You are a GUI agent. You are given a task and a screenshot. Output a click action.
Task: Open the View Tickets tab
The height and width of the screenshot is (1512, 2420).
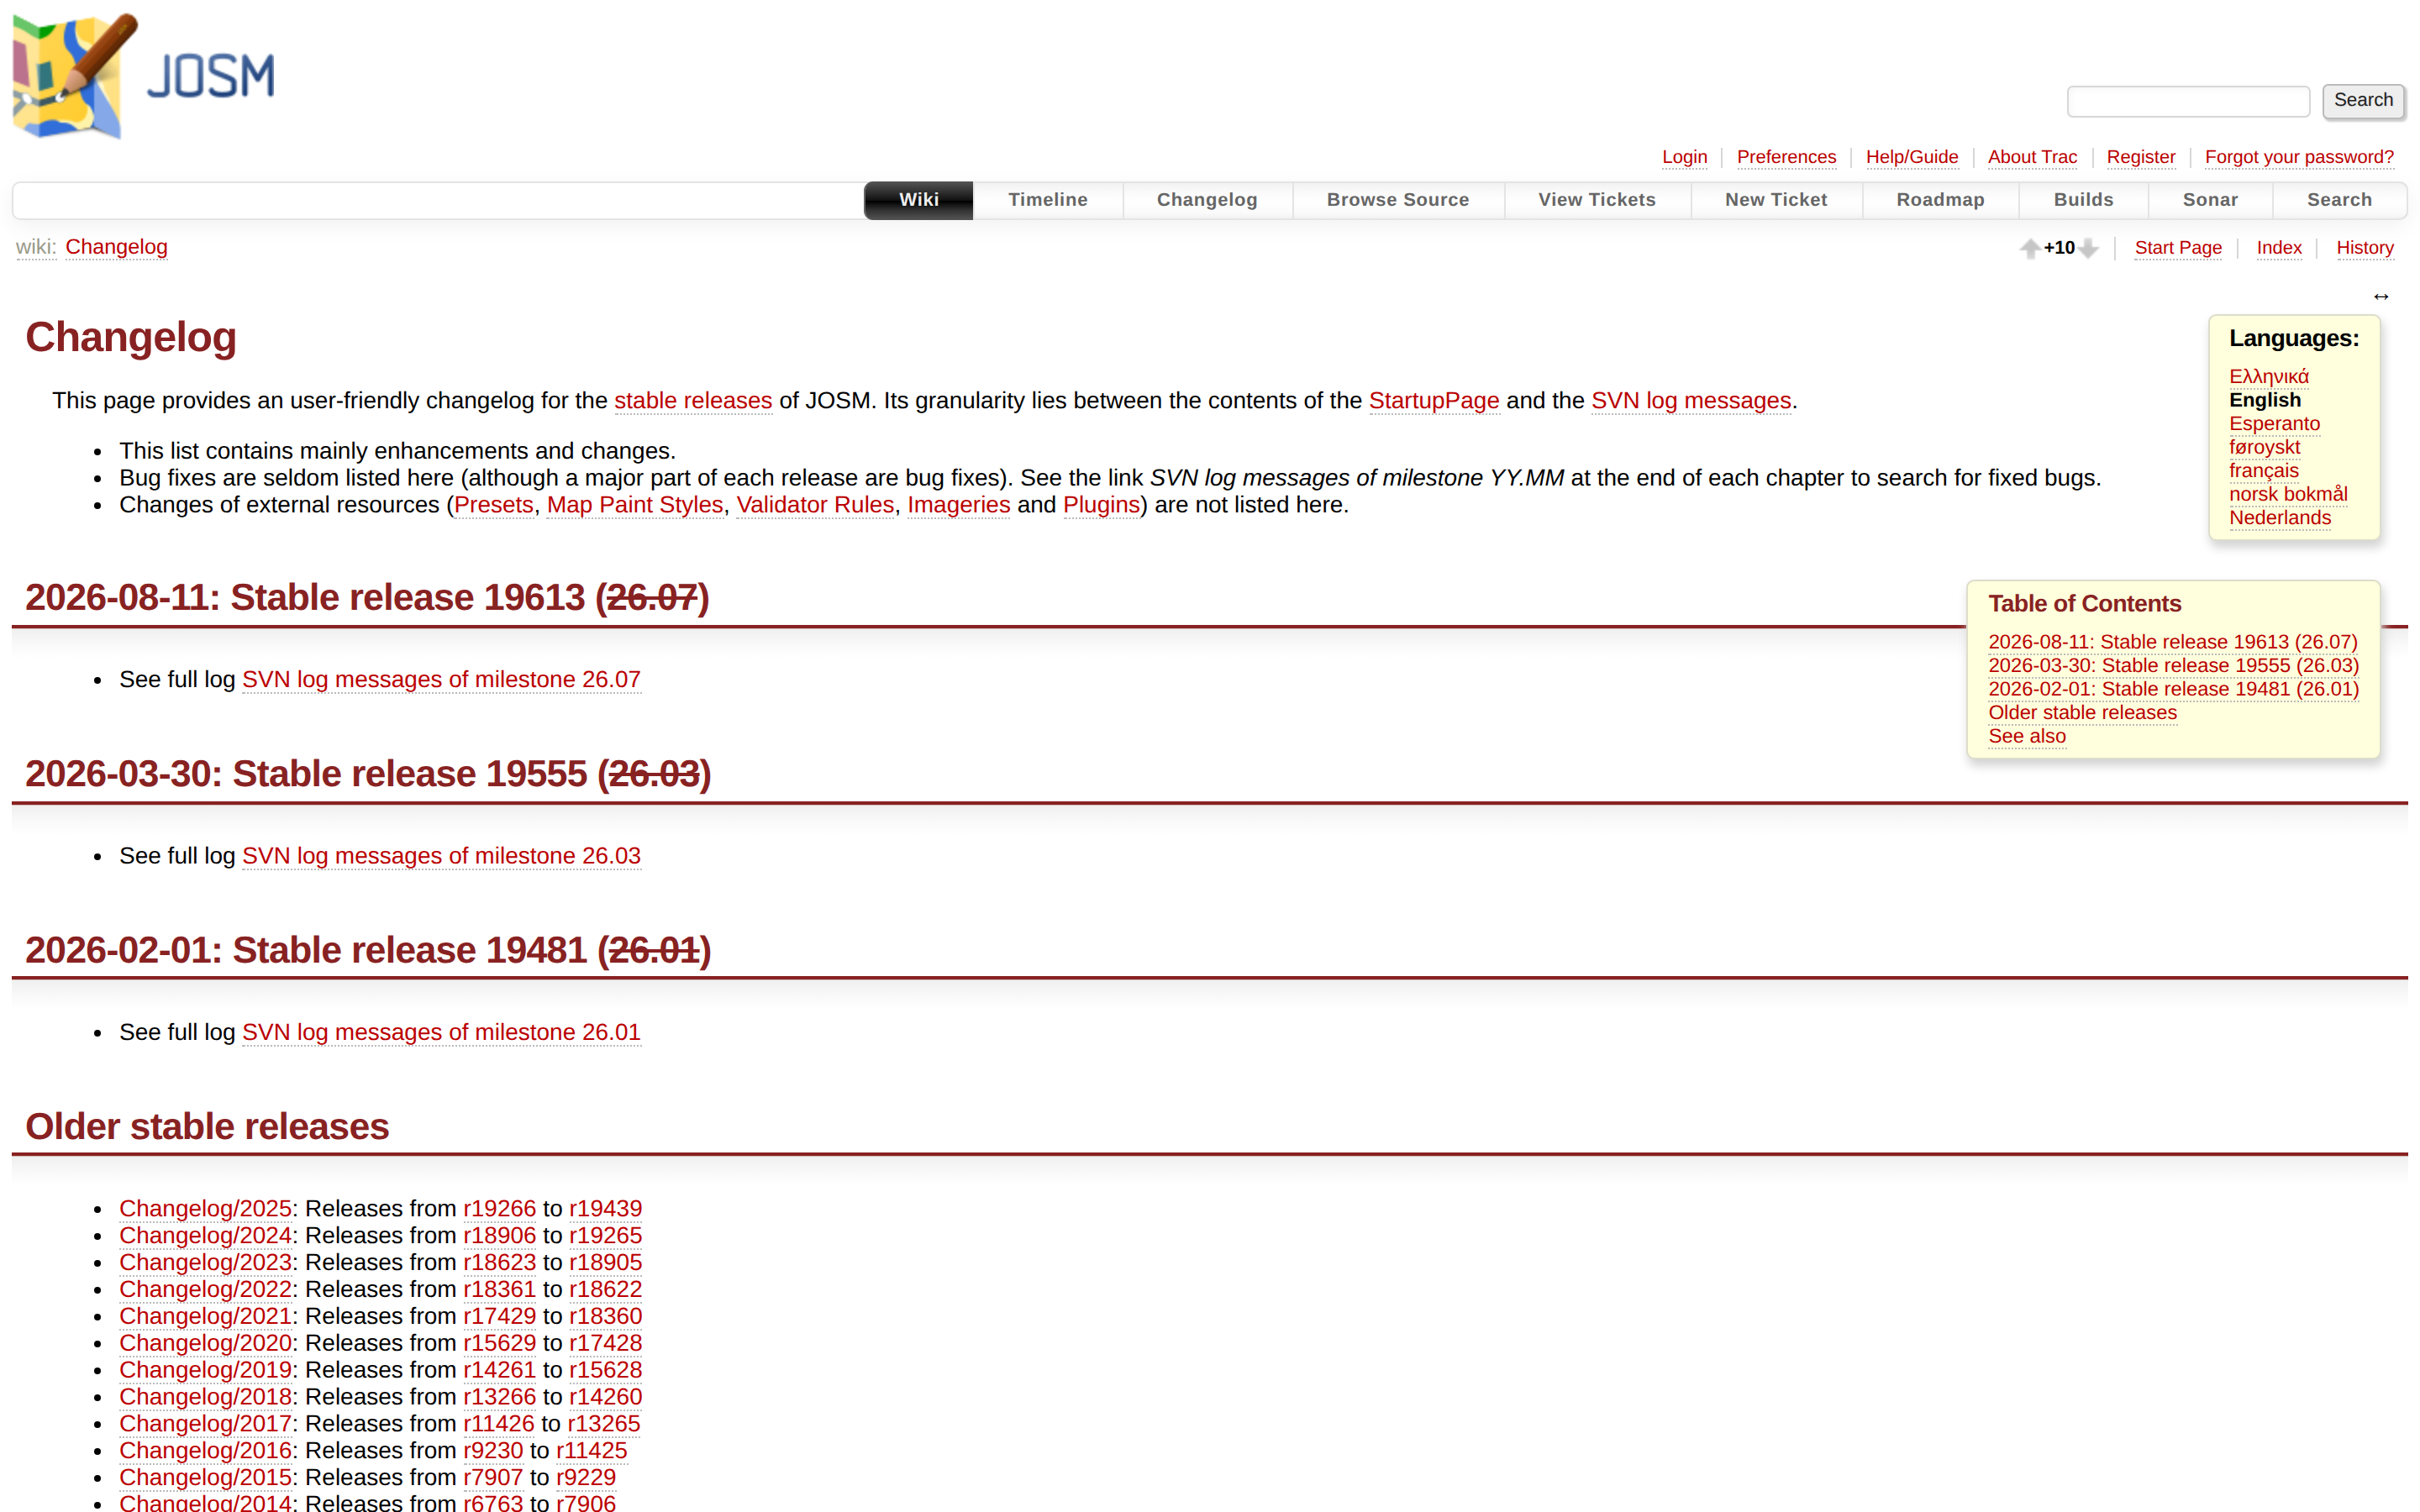pyautogui.click(x=1597, y=200)
